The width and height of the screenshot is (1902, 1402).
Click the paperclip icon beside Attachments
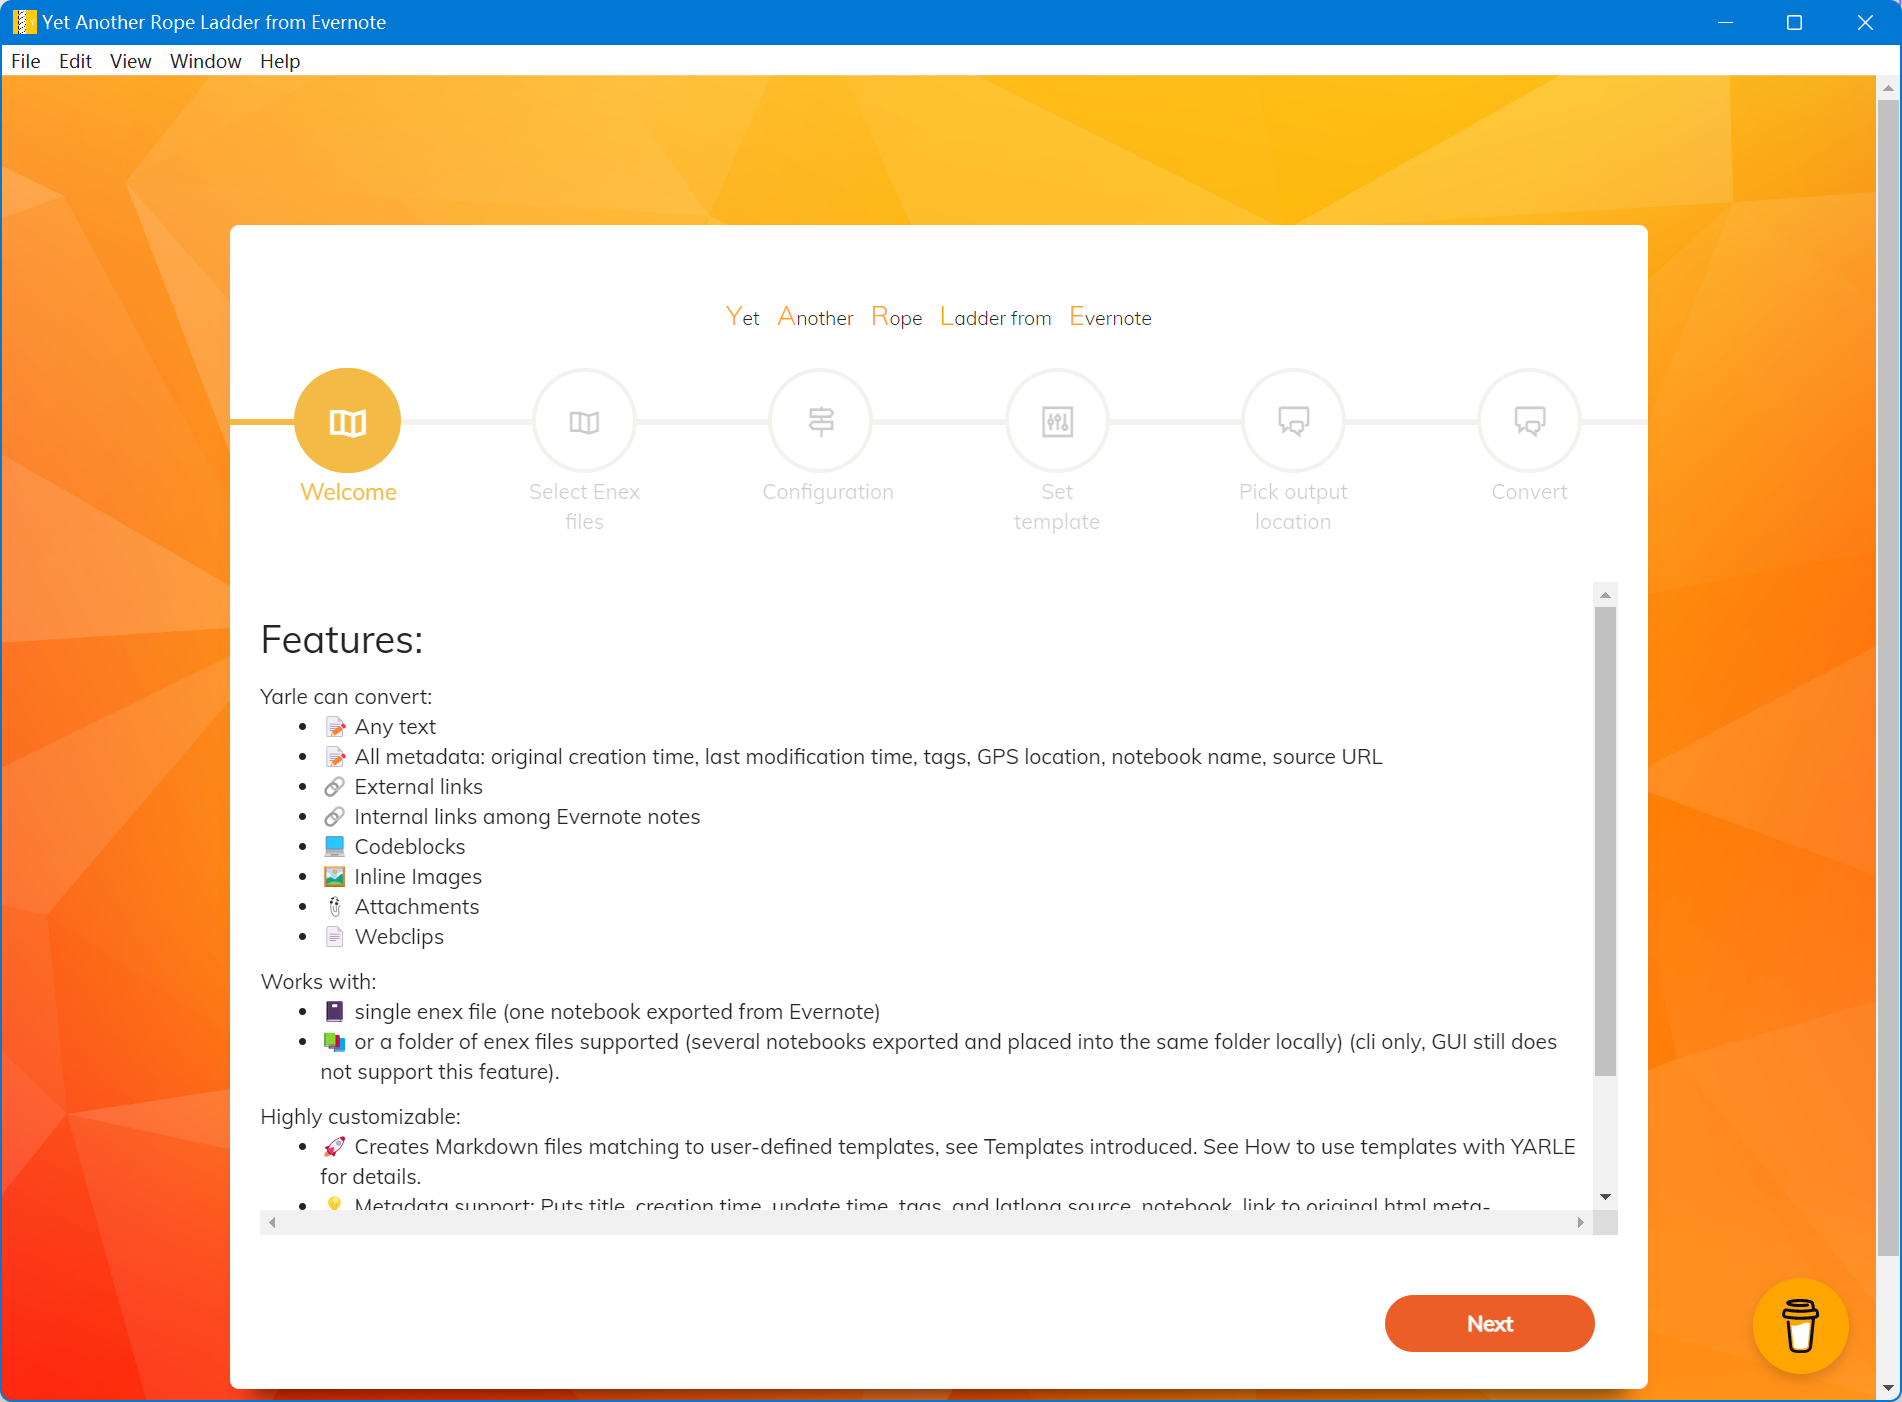335,907
